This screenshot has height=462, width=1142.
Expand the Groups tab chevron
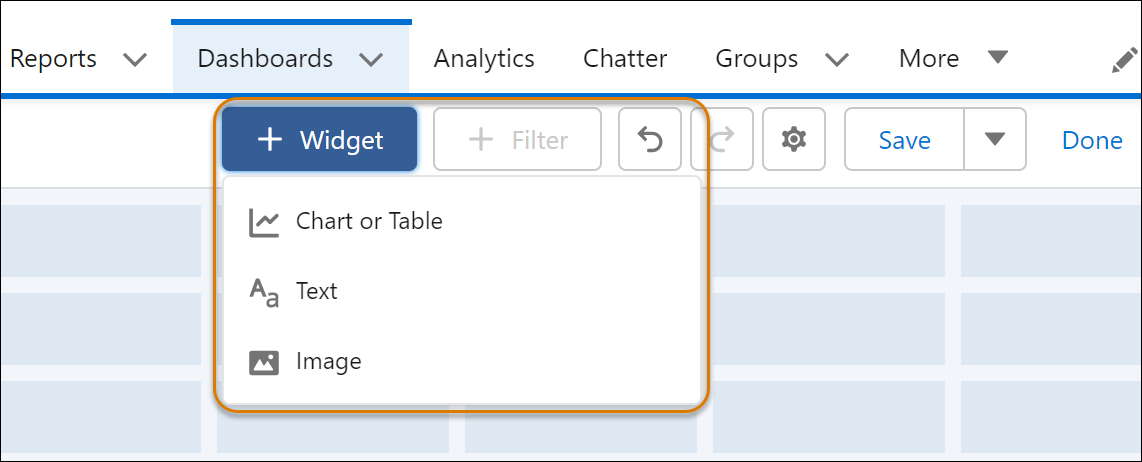click(x=837, y=60)
